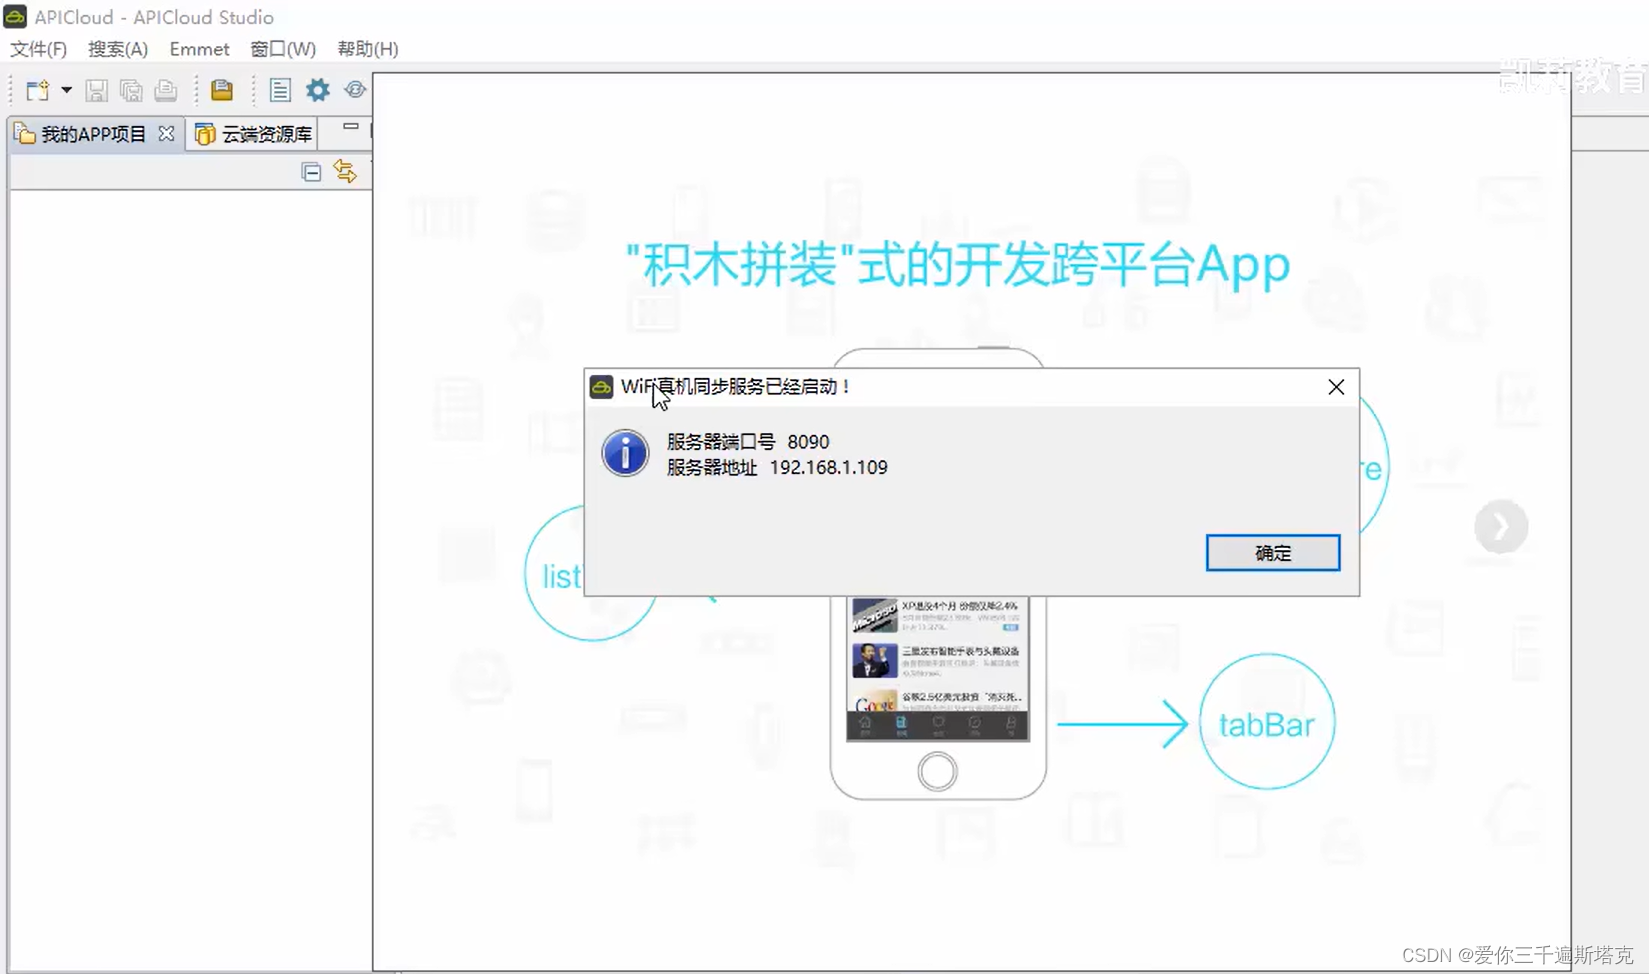Open the 文件(F) menu
Viewport: 1649px width, 974px height.
click(37, 48)
